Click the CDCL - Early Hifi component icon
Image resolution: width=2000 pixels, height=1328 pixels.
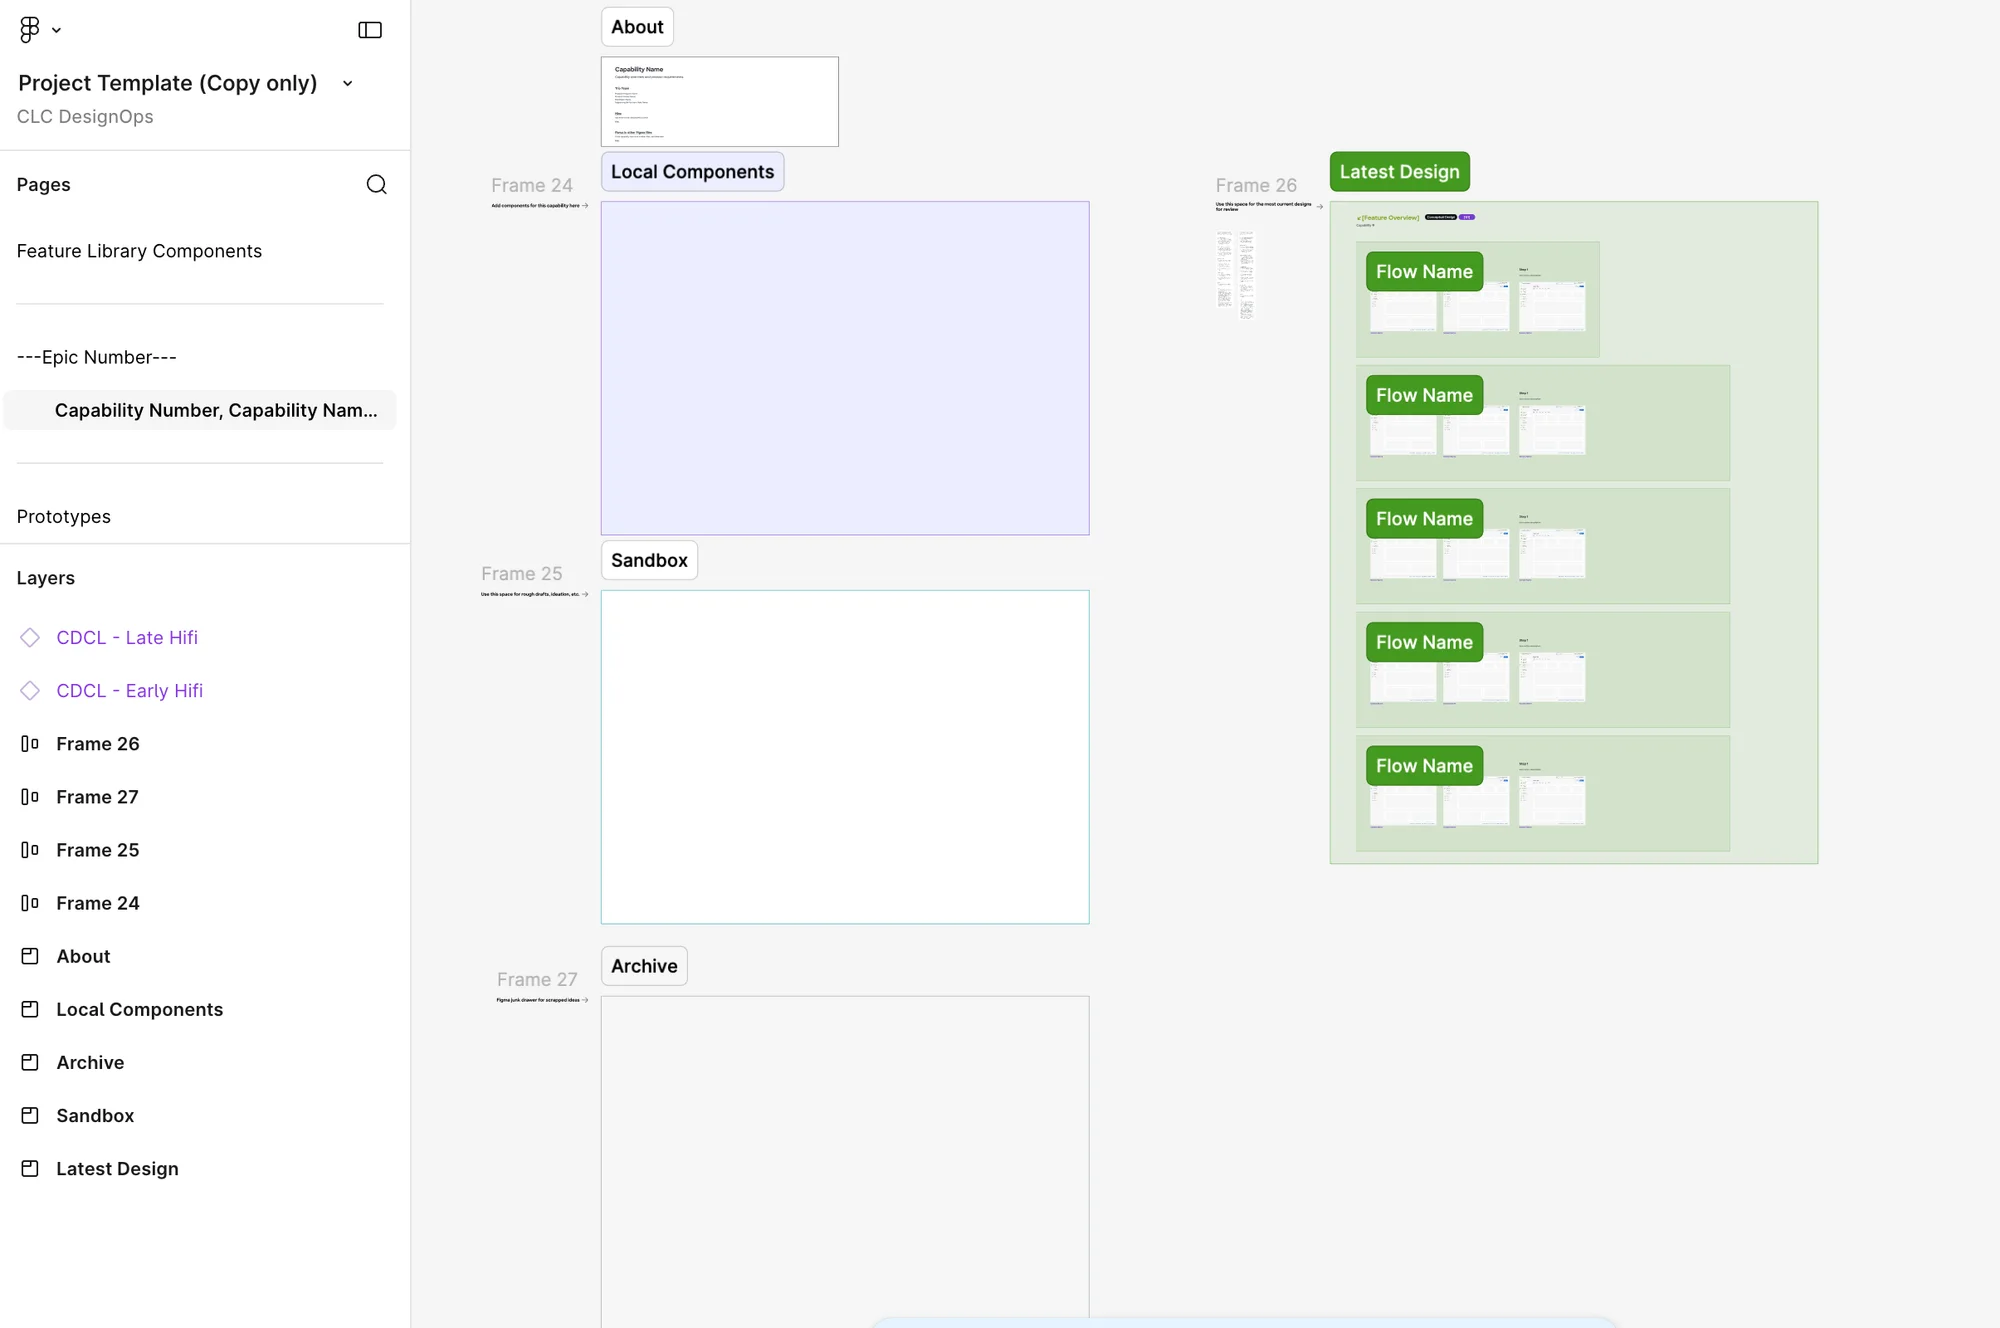coord(30,691)
